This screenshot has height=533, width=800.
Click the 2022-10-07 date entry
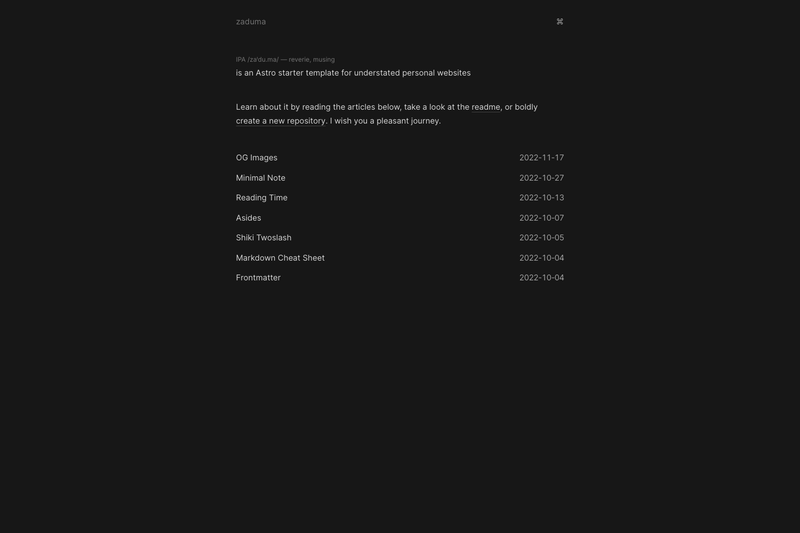541,218
